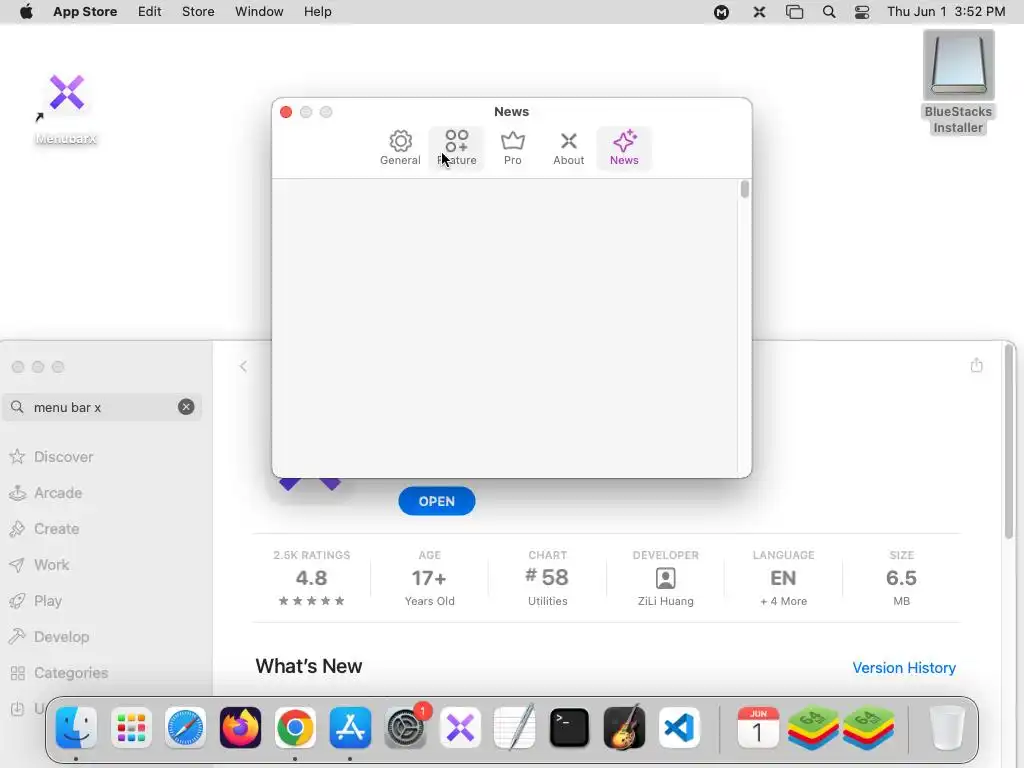1024x768 pixels.
Task: Open the Trash in the Dock
Action: pyautogui.click(x=946, y=728)
